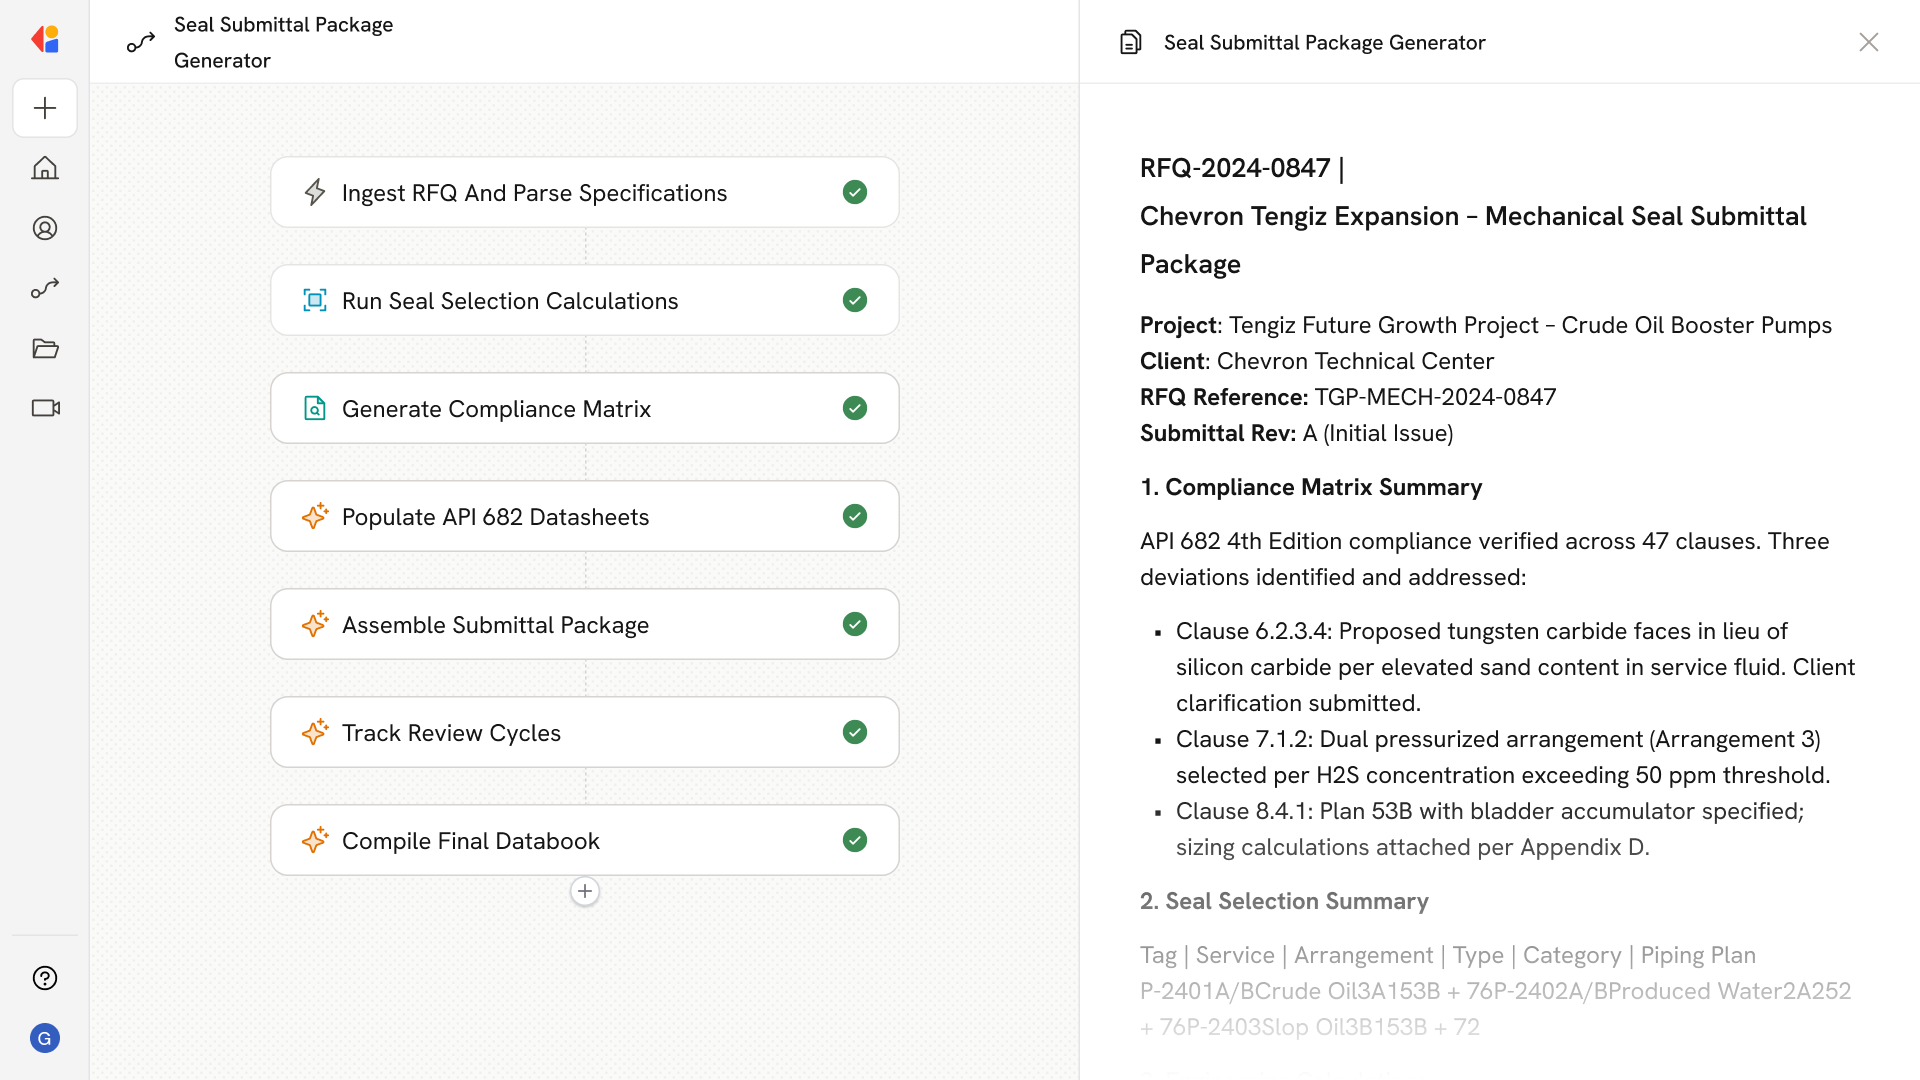Open the workflows route icon in sidebar
This screenshot has height=1080, width=1920.
tap(45, 288)
